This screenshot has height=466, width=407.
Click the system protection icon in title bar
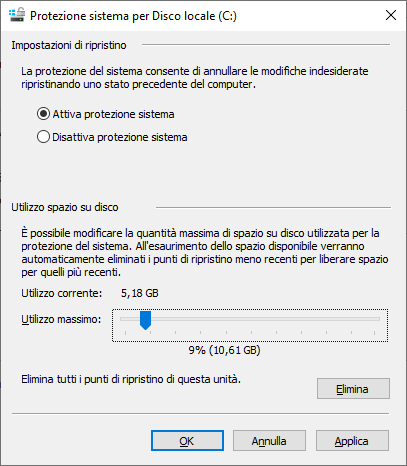coord(17,15)
